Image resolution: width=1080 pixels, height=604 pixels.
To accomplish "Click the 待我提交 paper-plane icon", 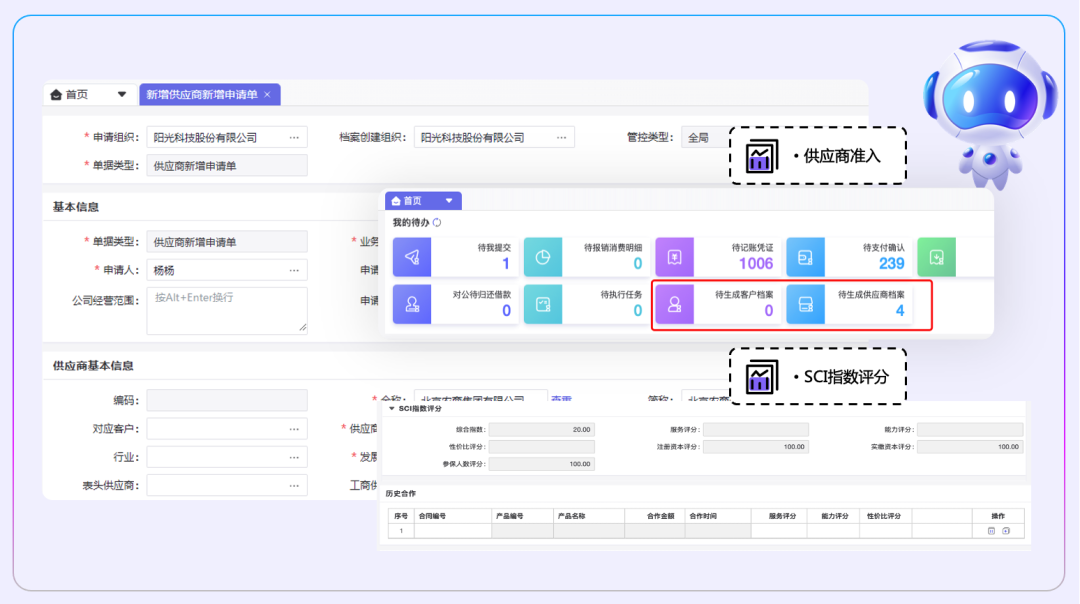I will [x=412, y=257].
